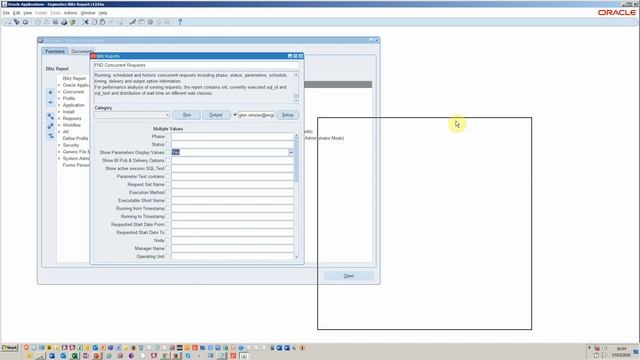This screenshot has width=640, height=360.
Task: Click the Print toolbar icon
Action: [64, 22]
